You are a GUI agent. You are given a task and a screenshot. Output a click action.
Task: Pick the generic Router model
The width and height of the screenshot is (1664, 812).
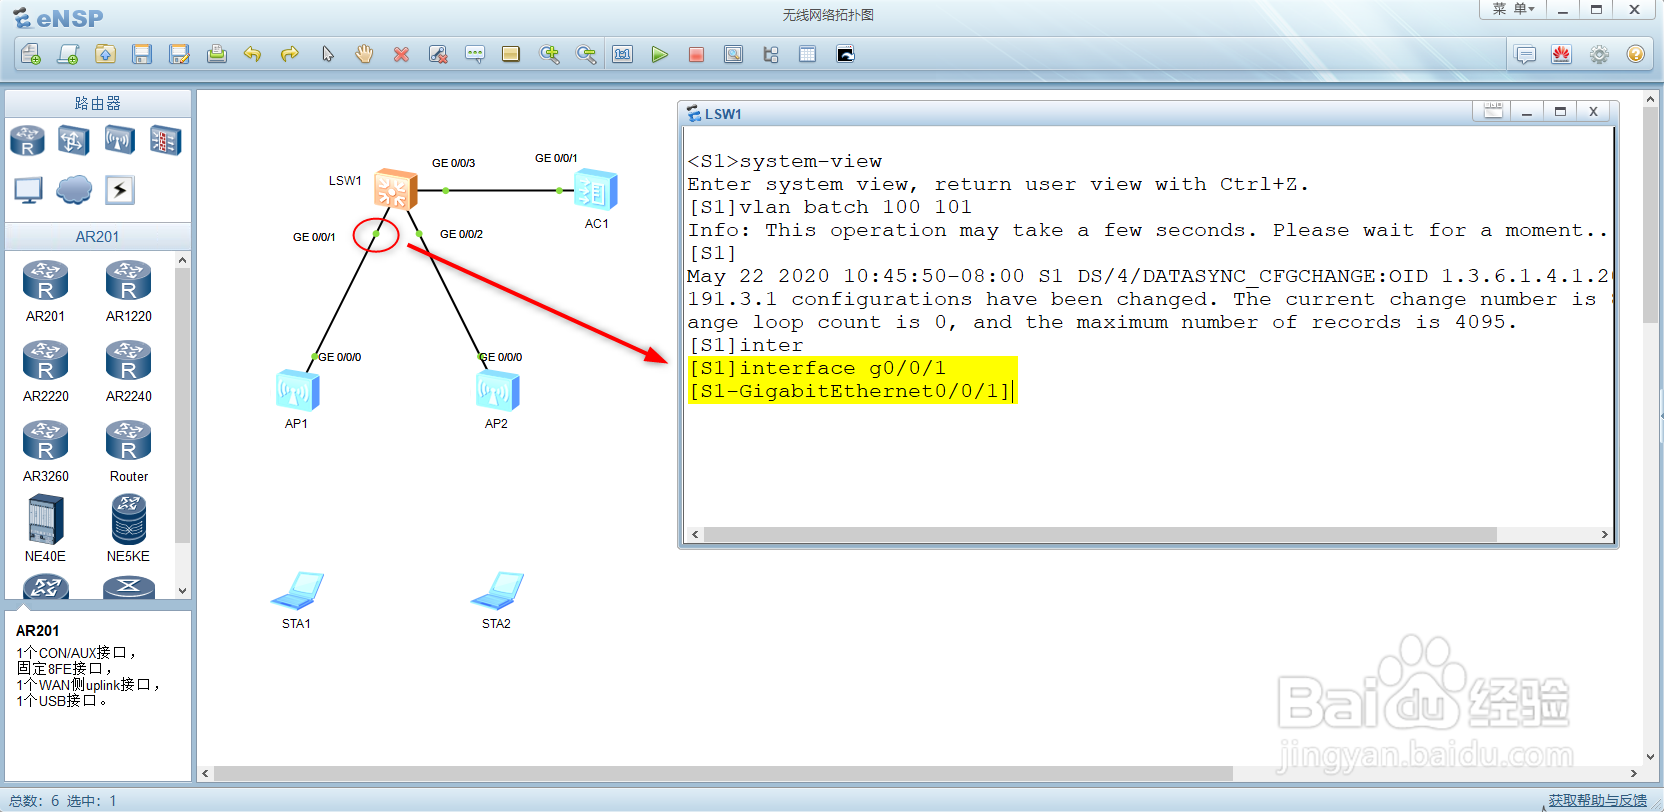[129, 451]
